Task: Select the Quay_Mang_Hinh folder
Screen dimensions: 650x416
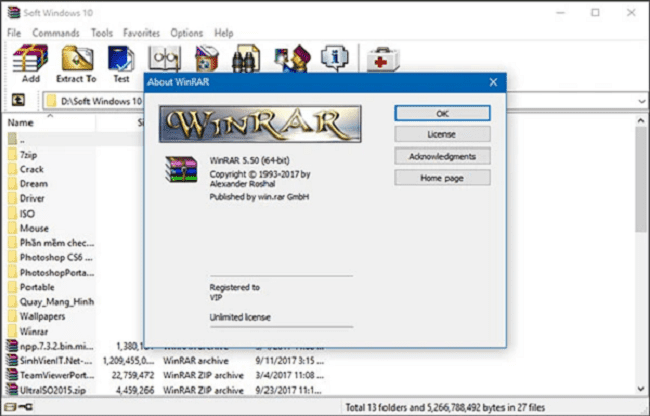Action: (x=57, y=302)
